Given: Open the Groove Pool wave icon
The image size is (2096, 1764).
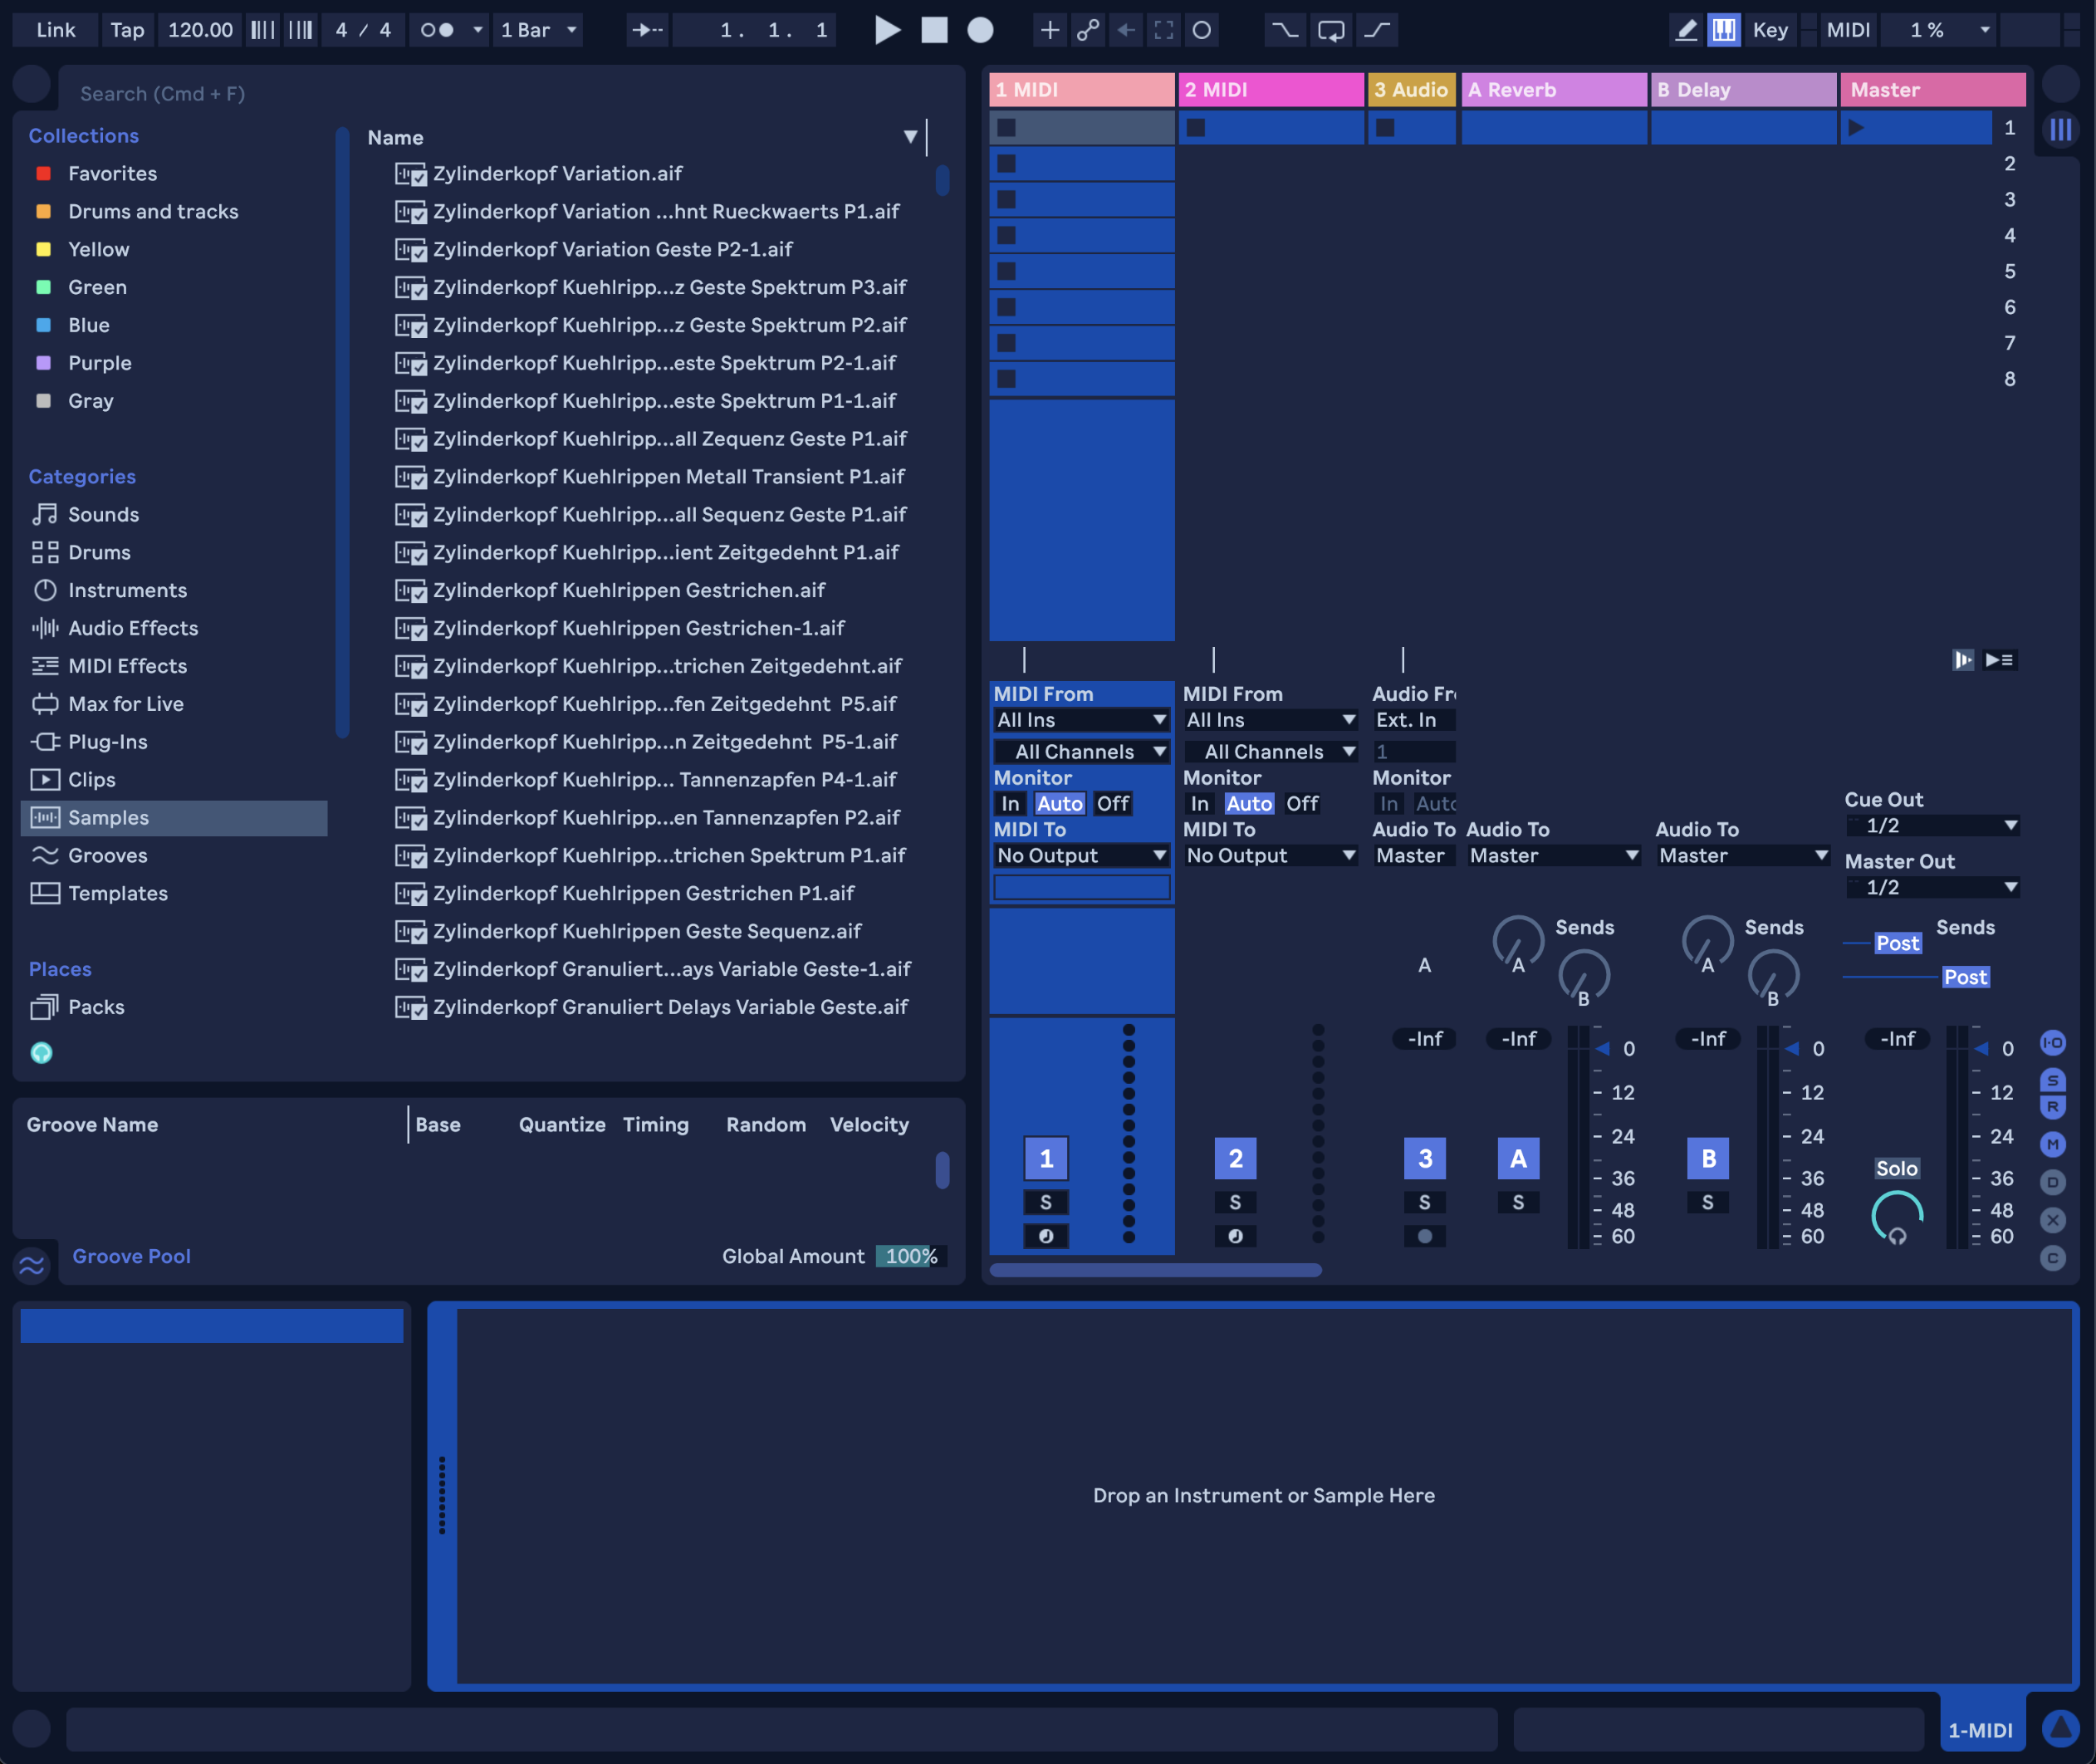Looking at the screenshot, I should [32, 1265].
